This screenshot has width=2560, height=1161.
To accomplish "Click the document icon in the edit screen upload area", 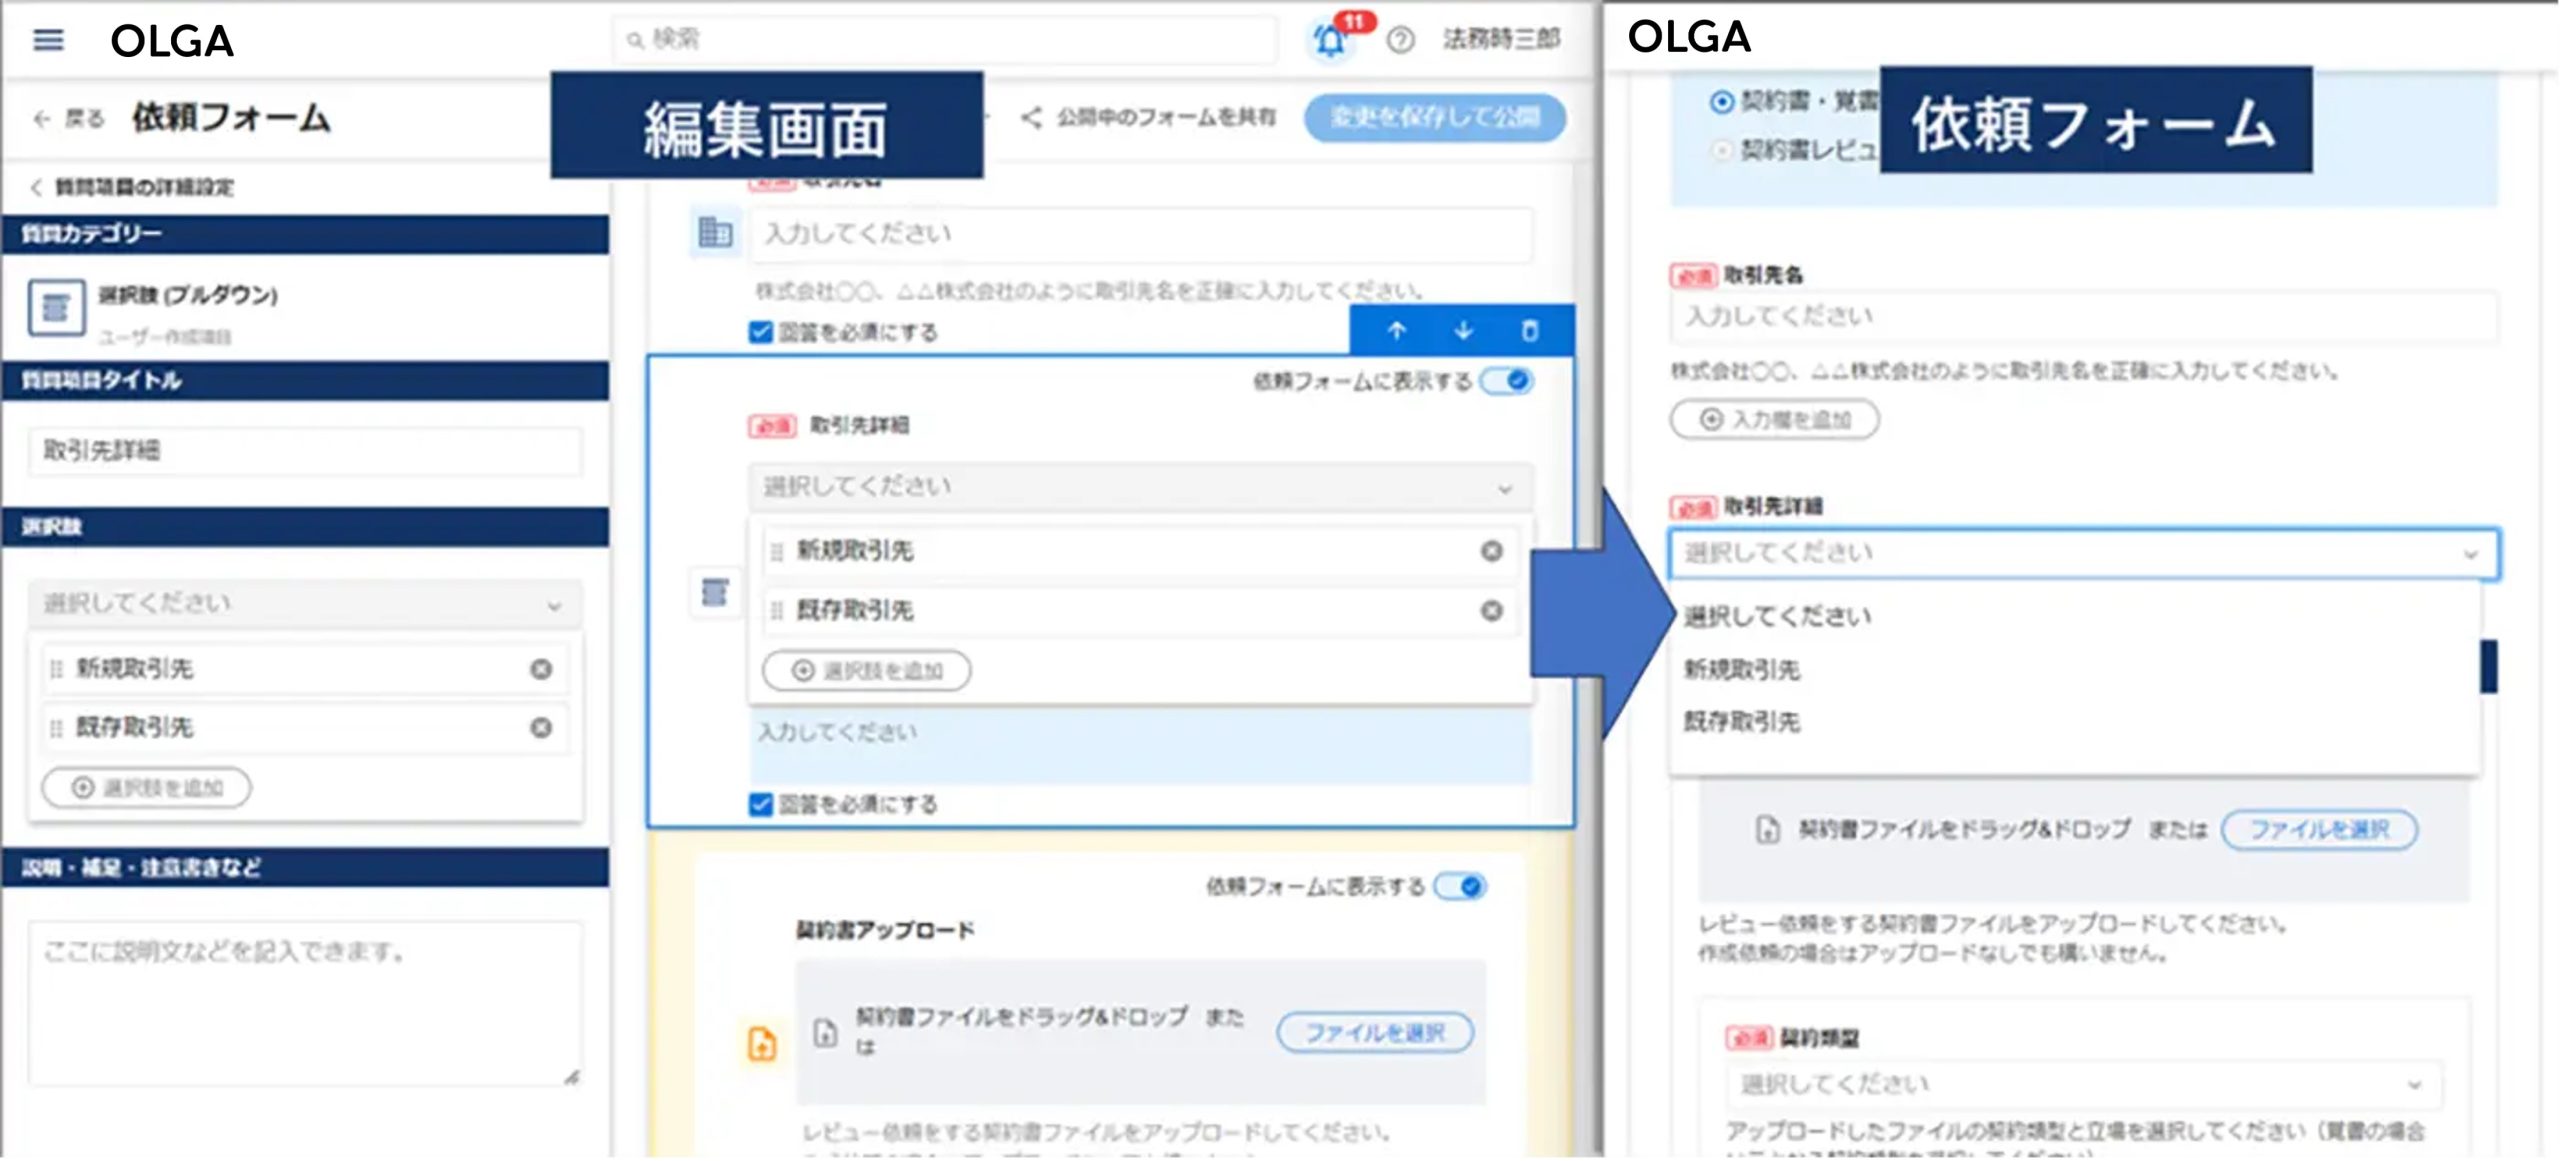I will 825,1032.
